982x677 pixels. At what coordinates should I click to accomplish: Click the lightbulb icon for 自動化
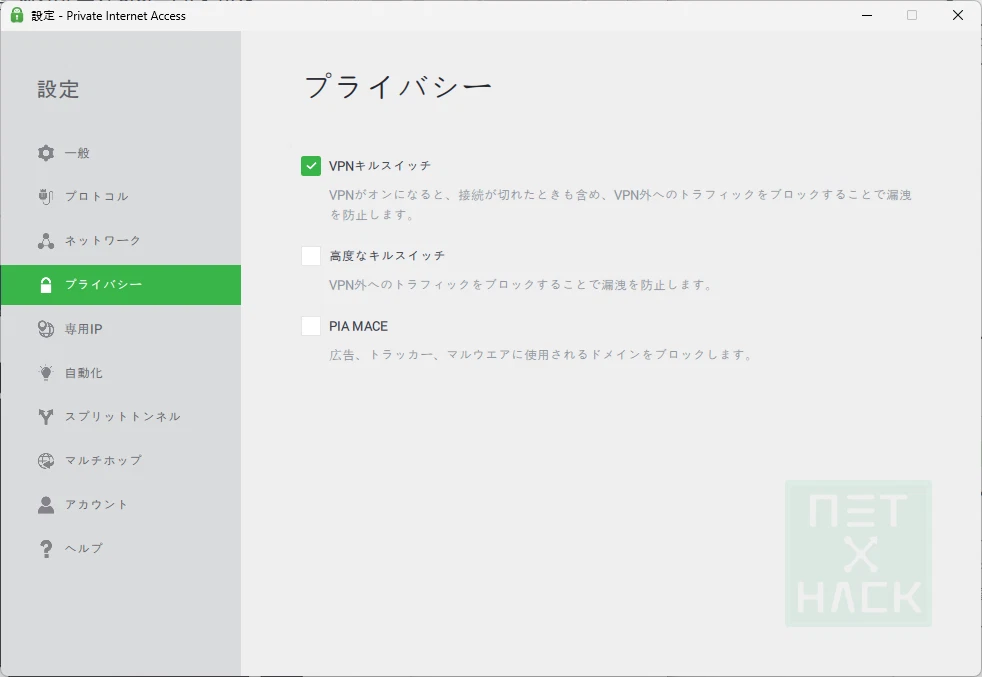(x=46, y=373)
